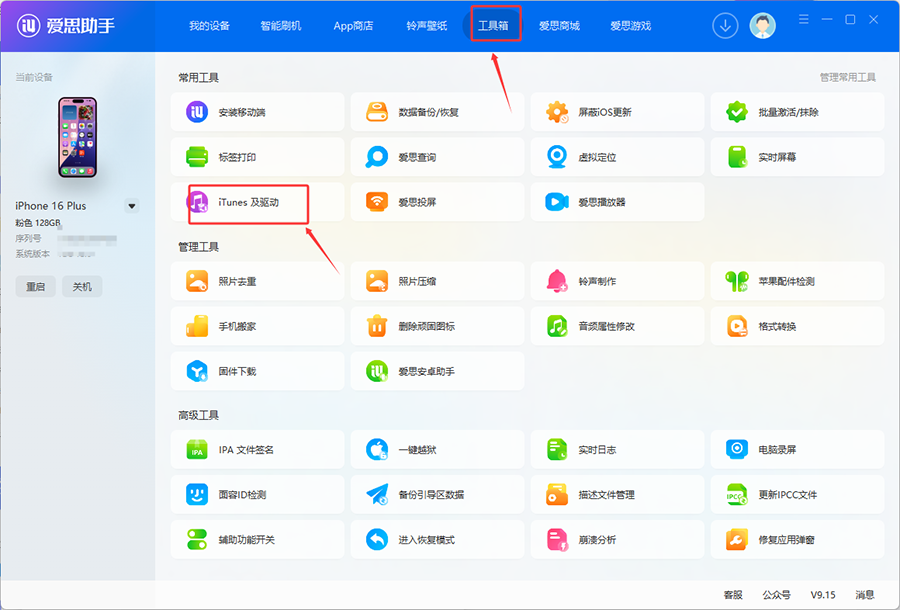The height and width of the screenshot is (610, 900).
Task: Switch to the 工具箱 tab
Action: coord(493,26)
